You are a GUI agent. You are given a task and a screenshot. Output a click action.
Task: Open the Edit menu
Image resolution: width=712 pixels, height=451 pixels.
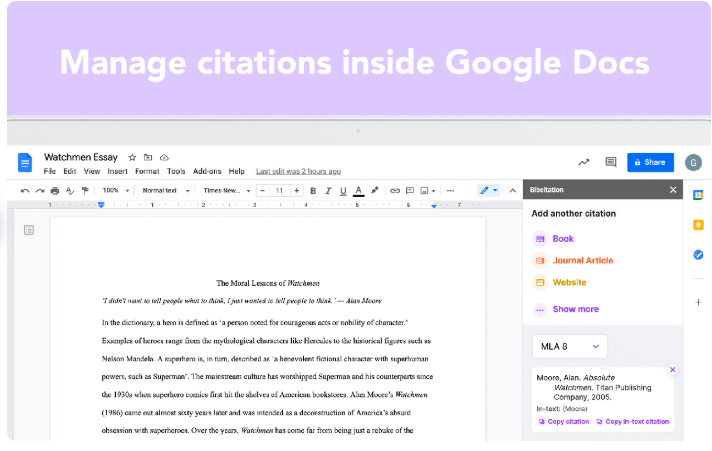69,171
